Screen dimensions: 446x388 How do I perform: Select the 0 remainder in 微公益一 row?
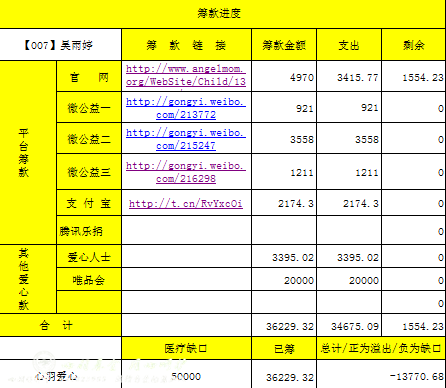click(x=414, y=108)
